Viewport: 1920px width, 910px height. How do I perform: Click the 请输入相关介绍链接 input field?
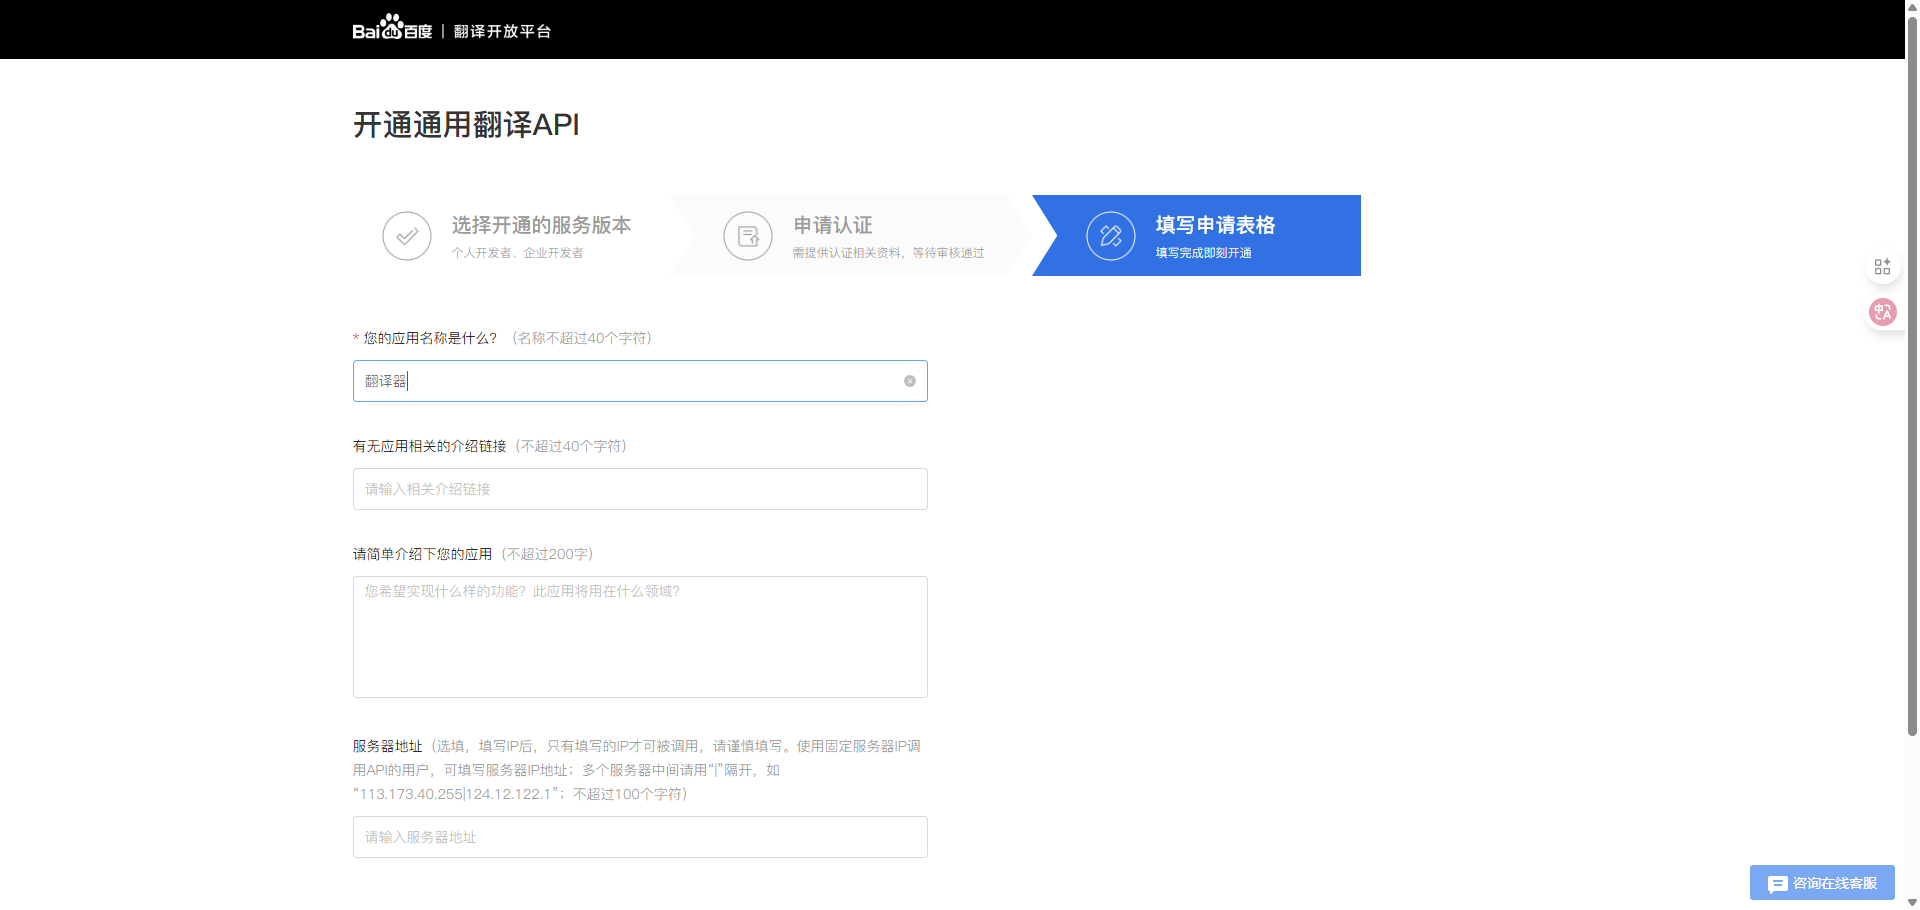(x=640, y=489)
